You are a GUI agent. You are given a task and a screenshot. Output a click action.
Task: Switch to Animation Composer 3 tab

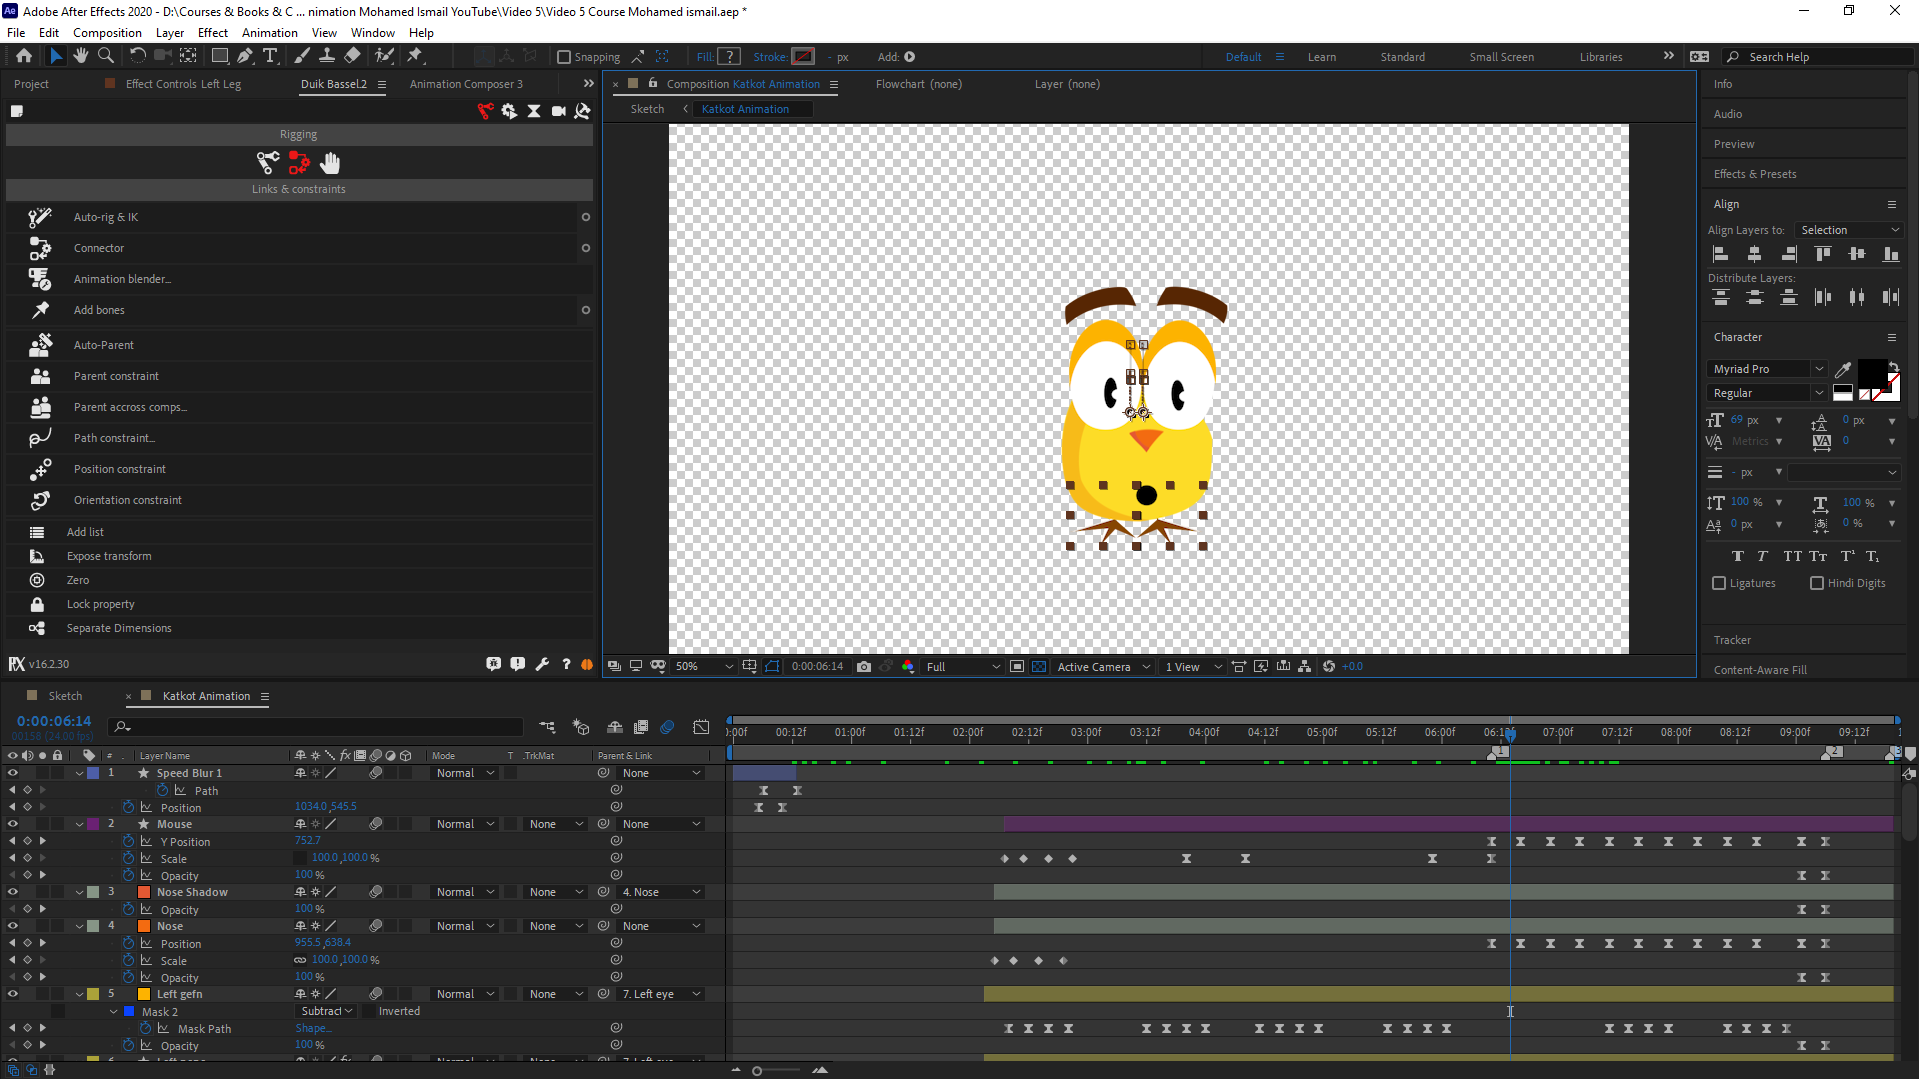(466, 84)
